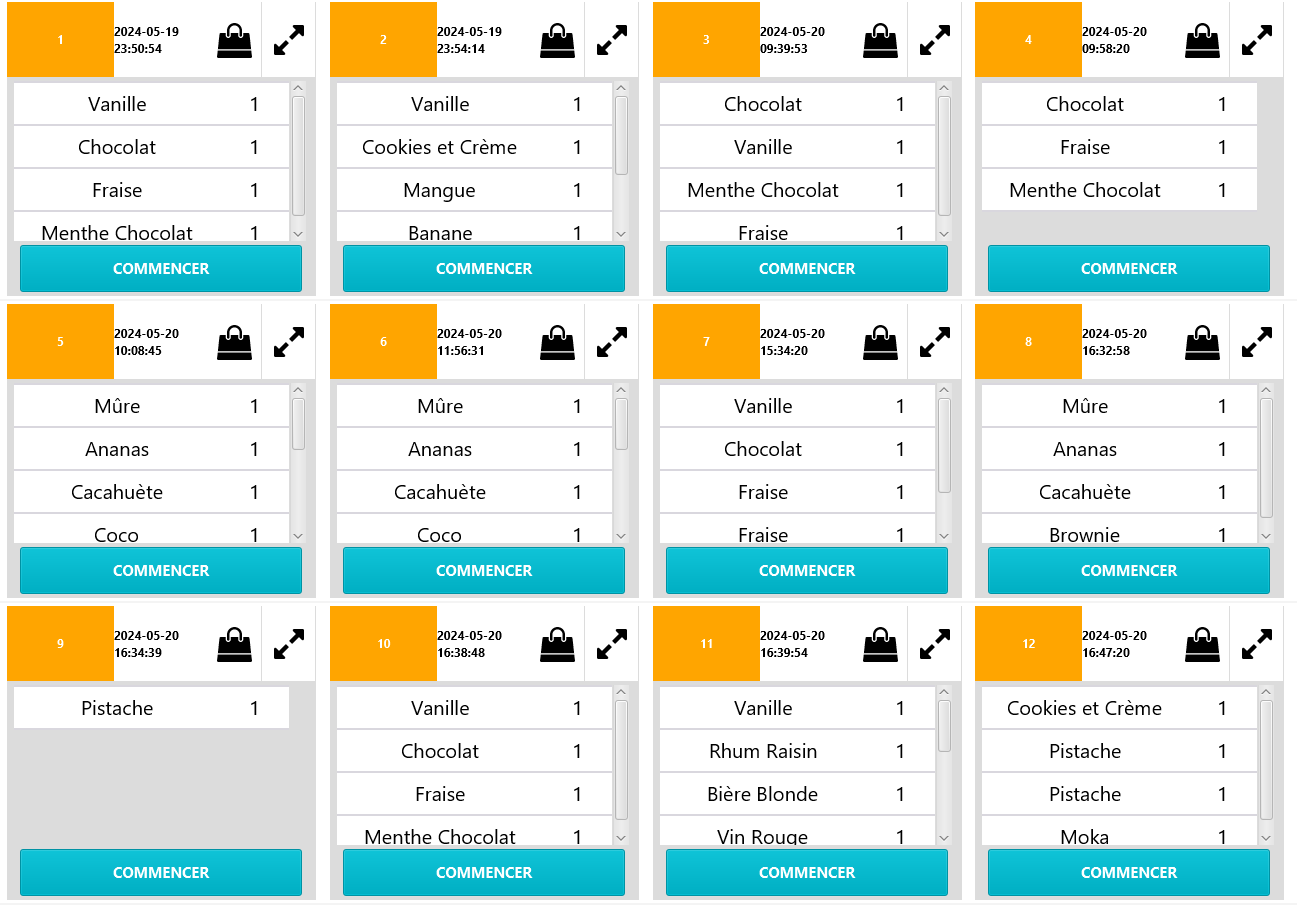Click the shopping bag icon on order 11
Screen dimensions: 1297x905
pyautogui.click(x=881, y=644)
